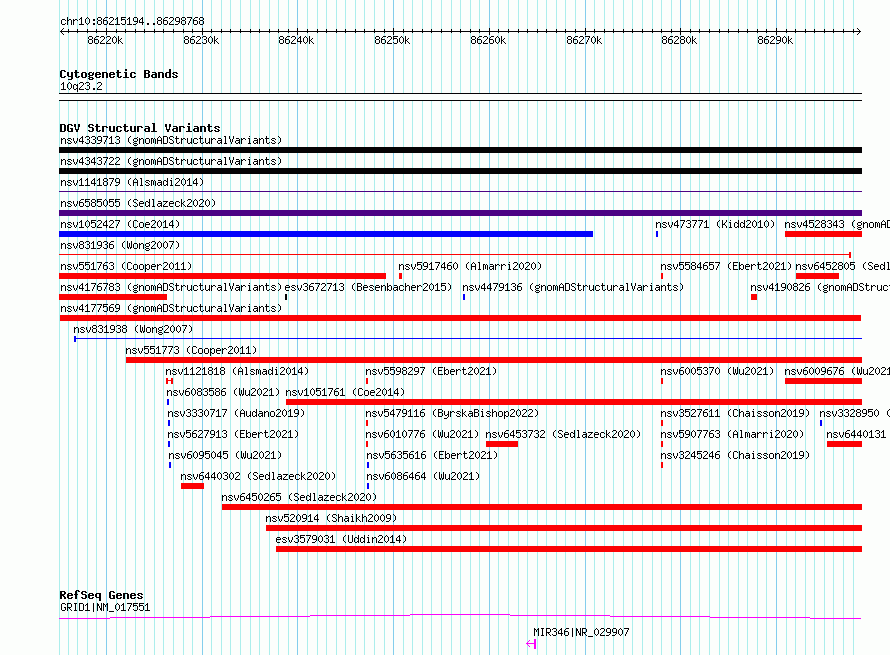Select nsv4176783 gnomADStructuralVariants label

171,287
